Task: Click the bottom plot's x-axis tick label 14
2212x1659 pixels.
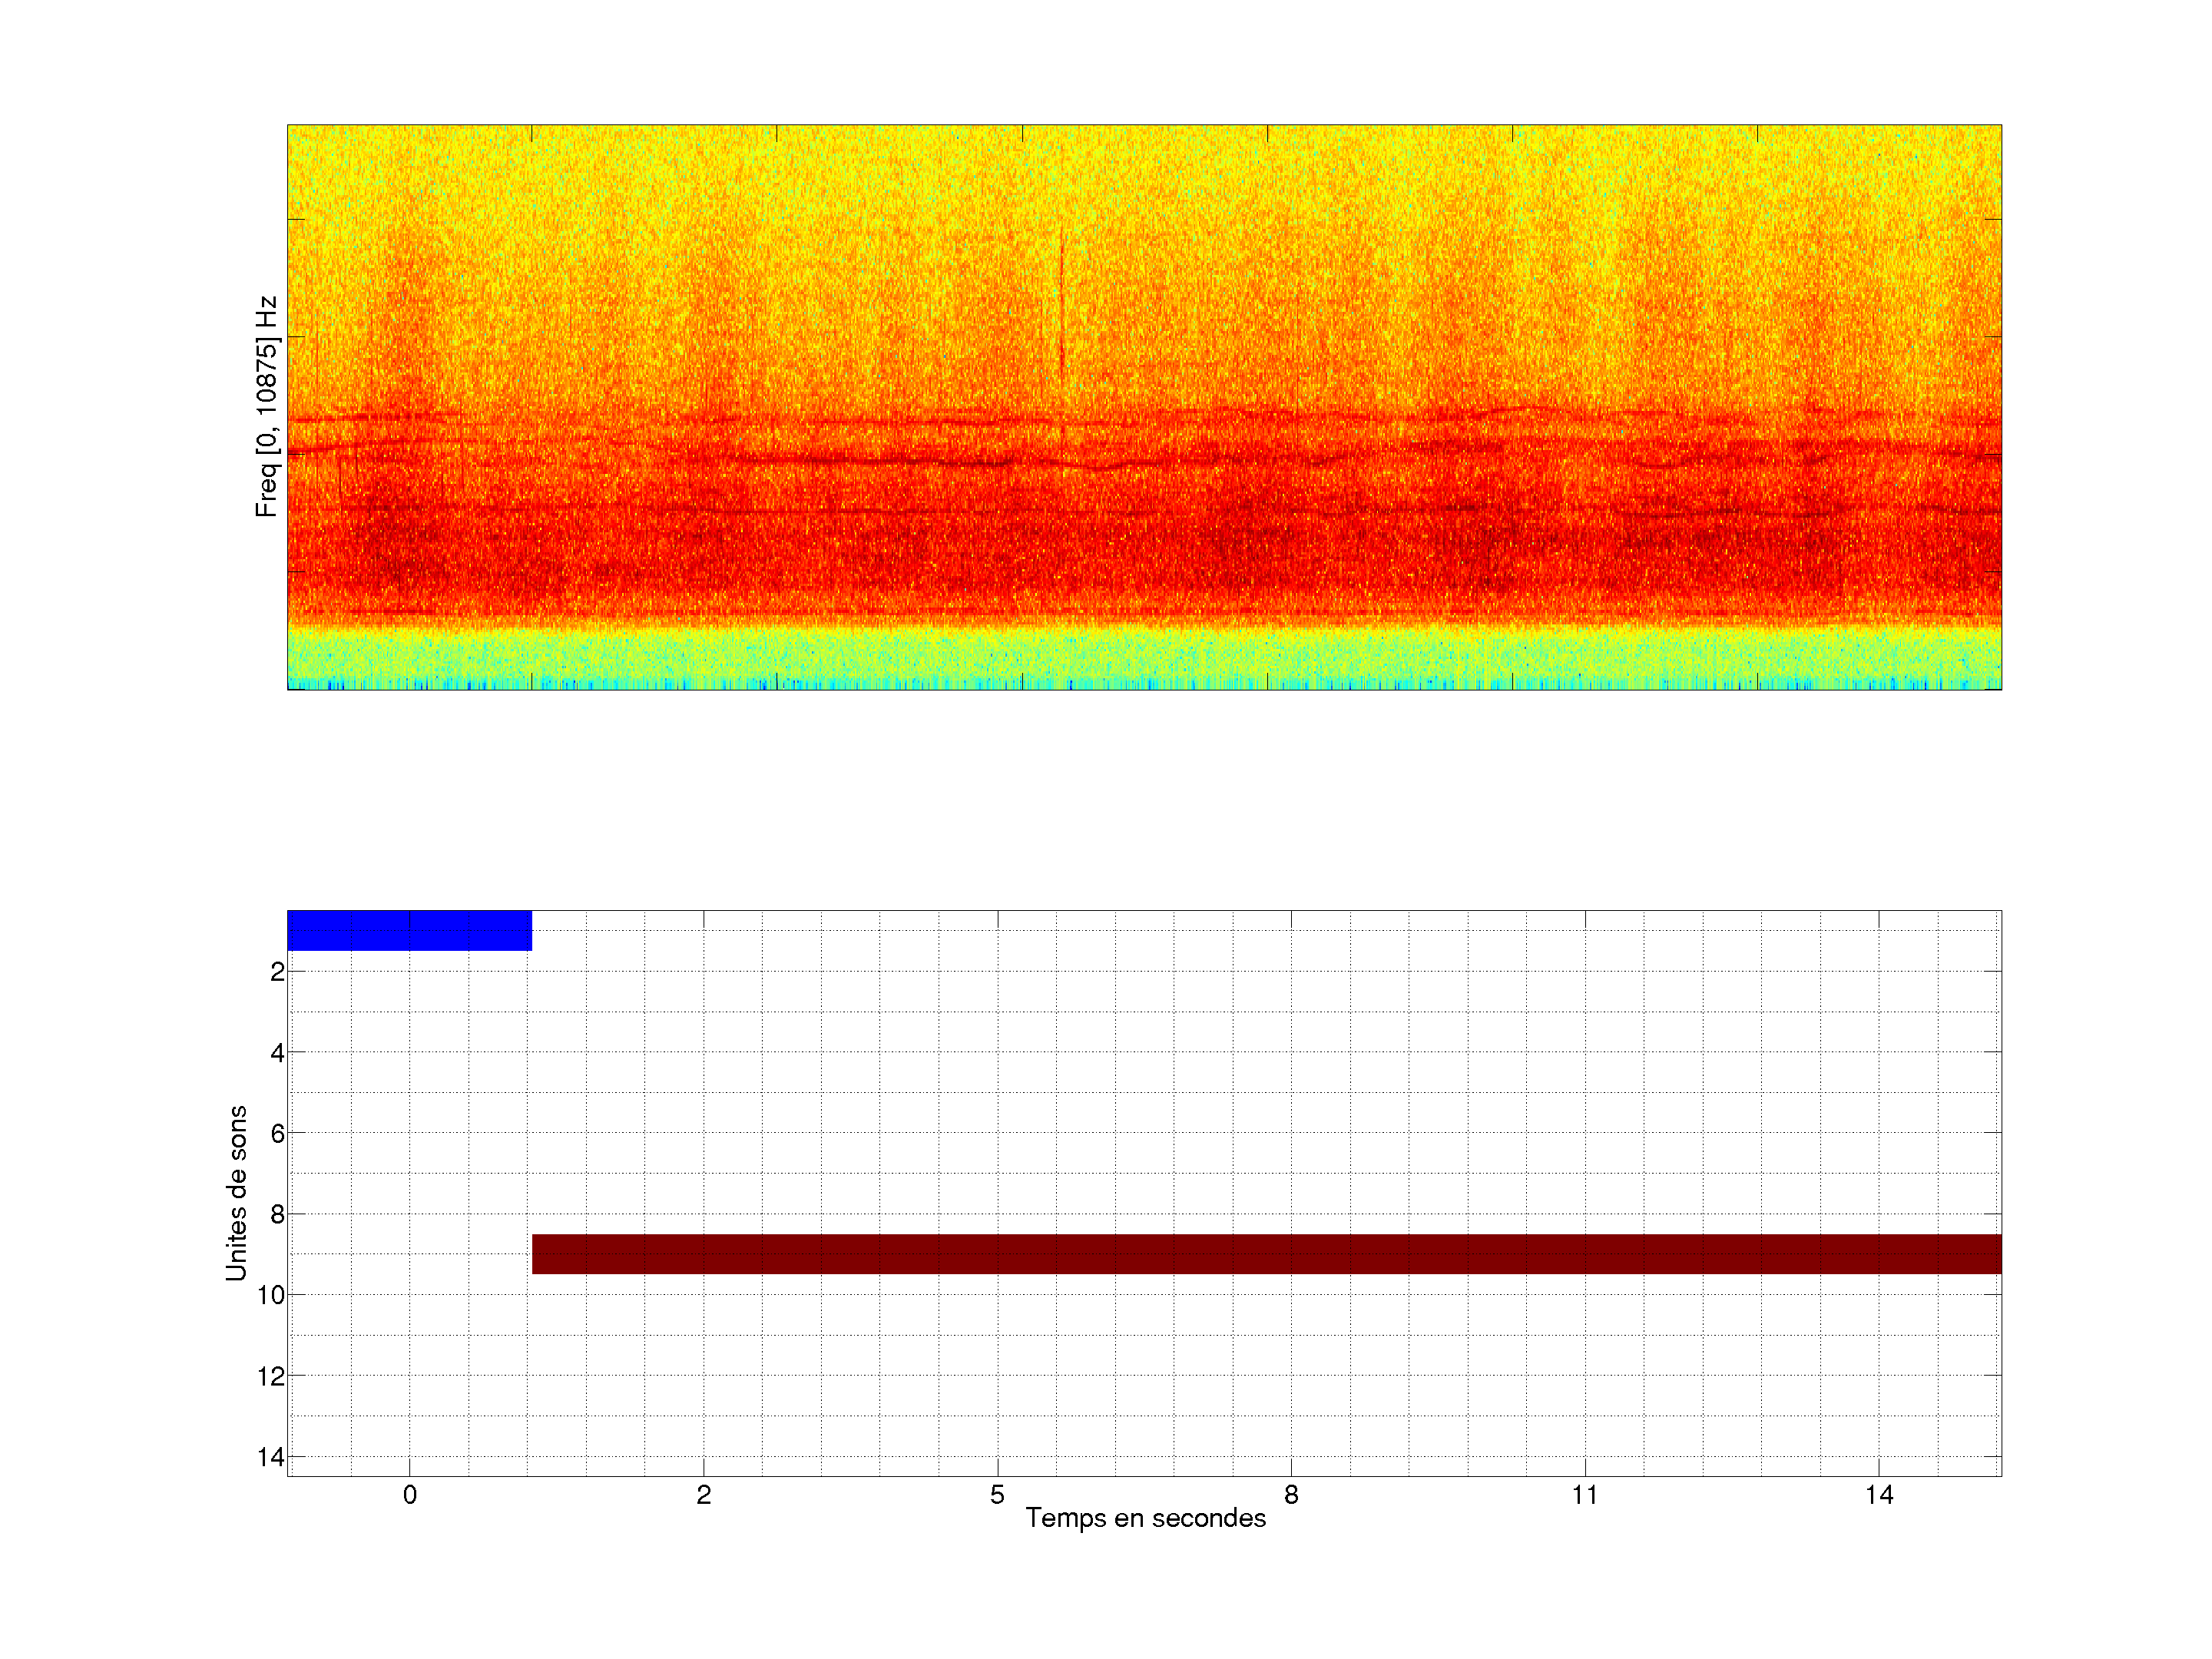Action: pyautogui.click(x=1879, y=1495)
